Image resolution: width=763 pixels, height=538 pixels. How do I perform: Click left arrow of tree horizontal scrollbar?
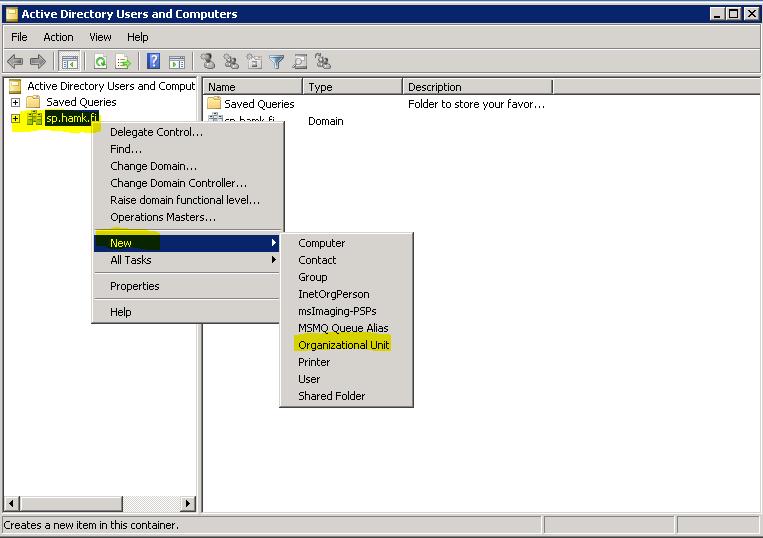click(x=12, y=503)
